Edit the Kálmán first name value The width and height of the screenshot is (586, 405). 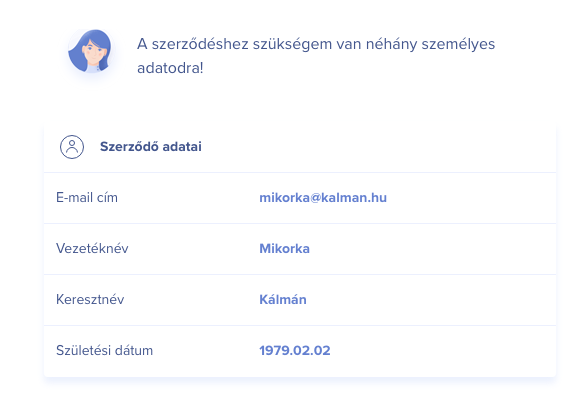click(x=283, y=299)
